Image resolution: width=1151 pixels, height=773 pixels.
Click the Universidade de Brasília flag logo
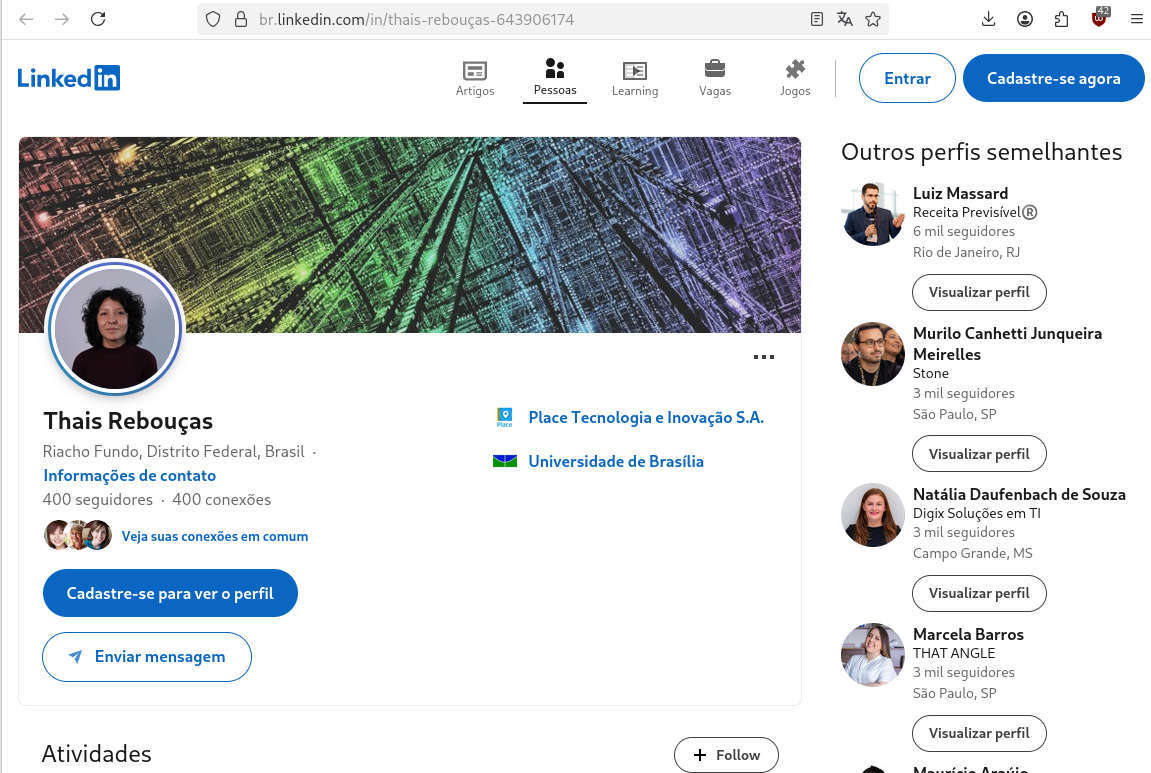[x=504, y=461]
